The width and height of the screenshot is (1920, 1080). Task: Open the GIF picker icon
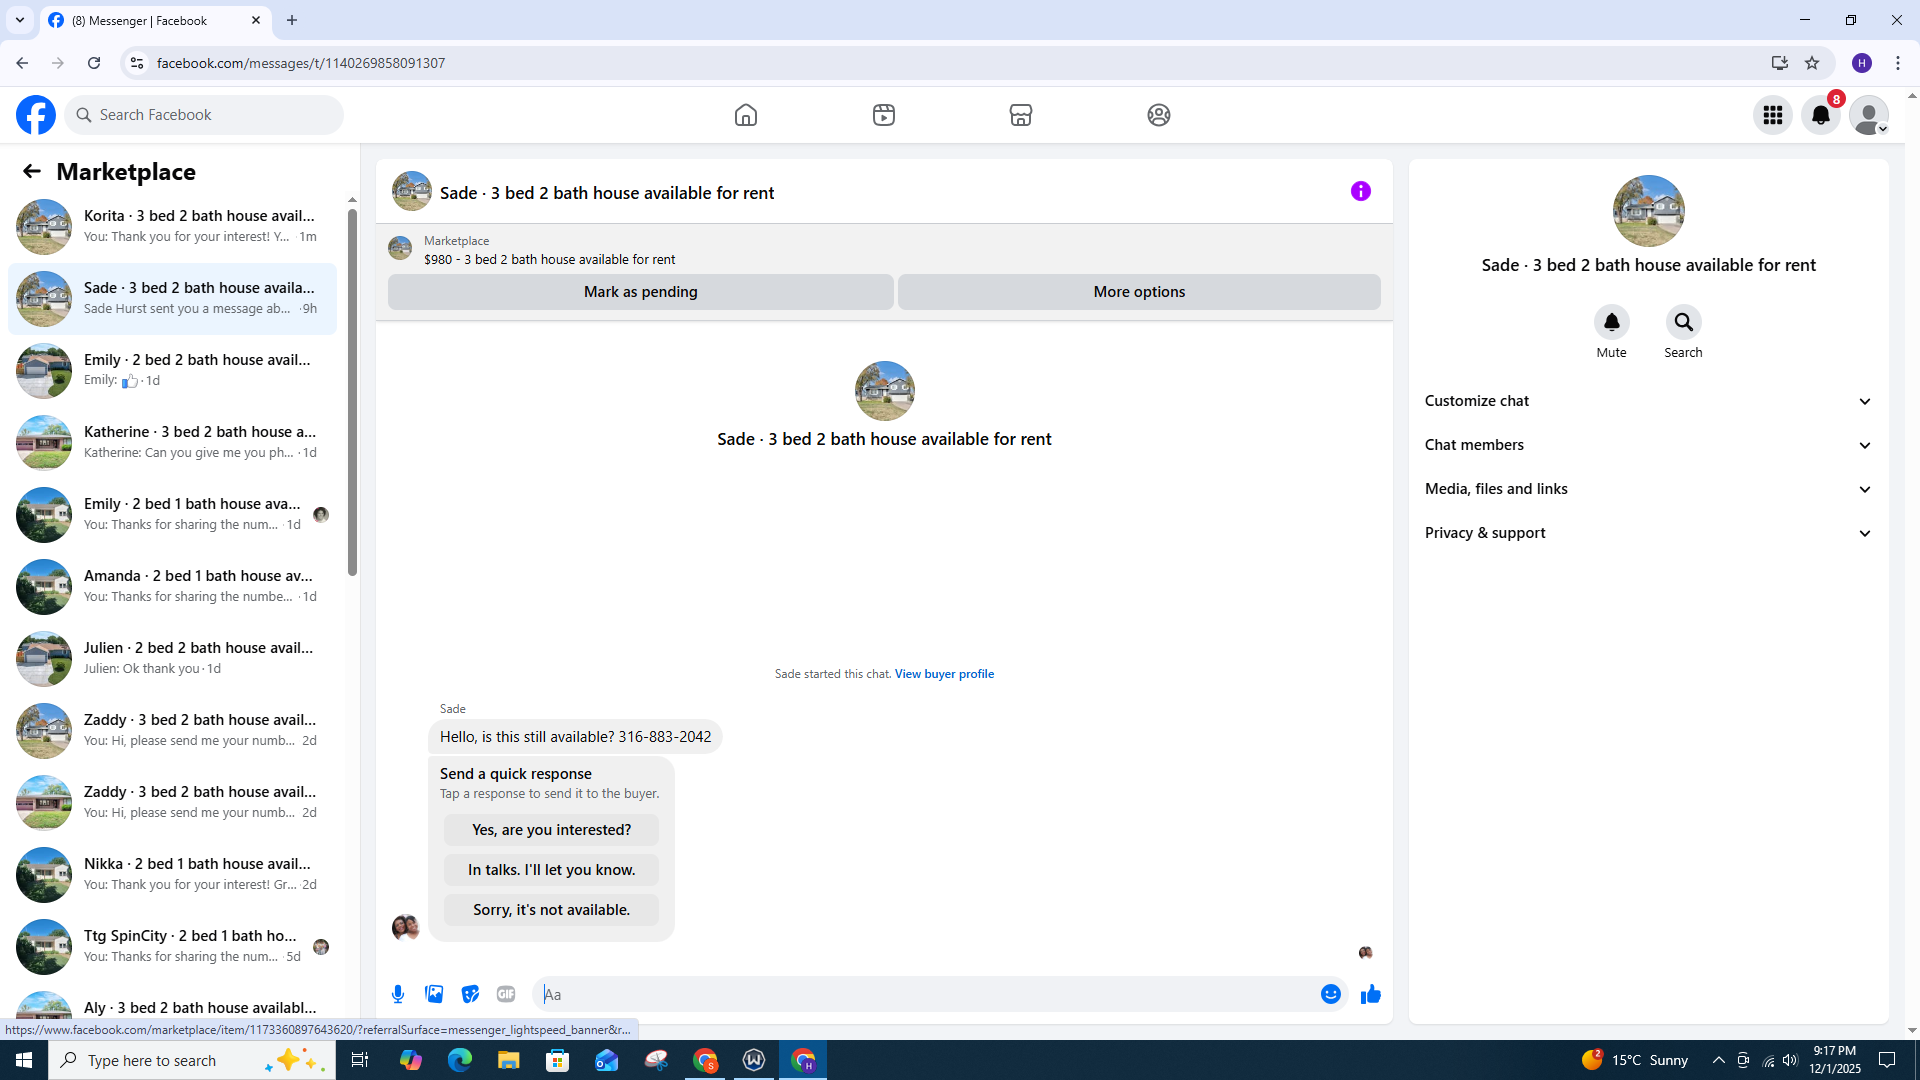pyautogui.click(x=506, y=994)
